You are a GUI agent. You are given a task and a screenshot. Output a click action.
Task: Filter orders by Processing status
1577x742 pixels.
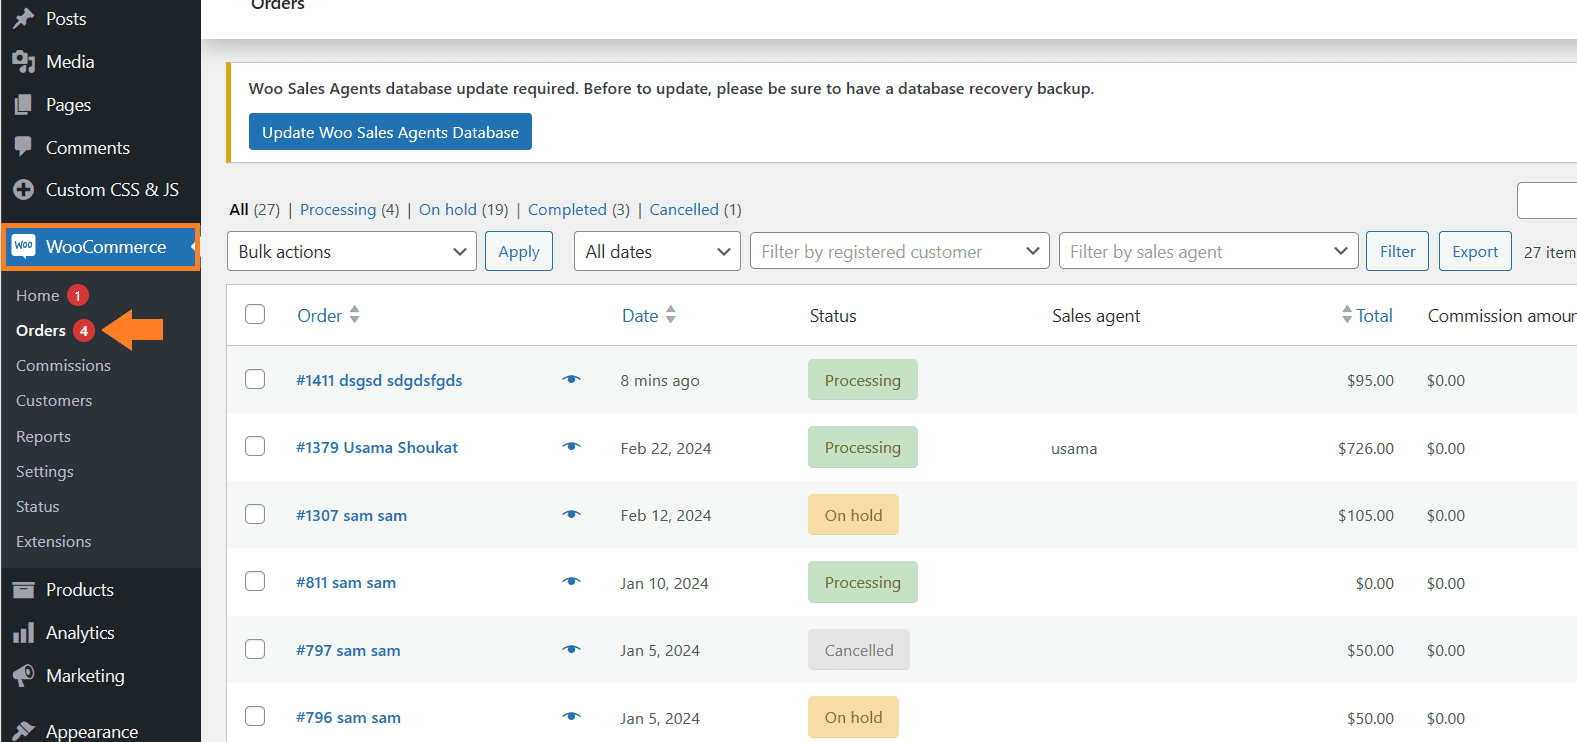349,209
